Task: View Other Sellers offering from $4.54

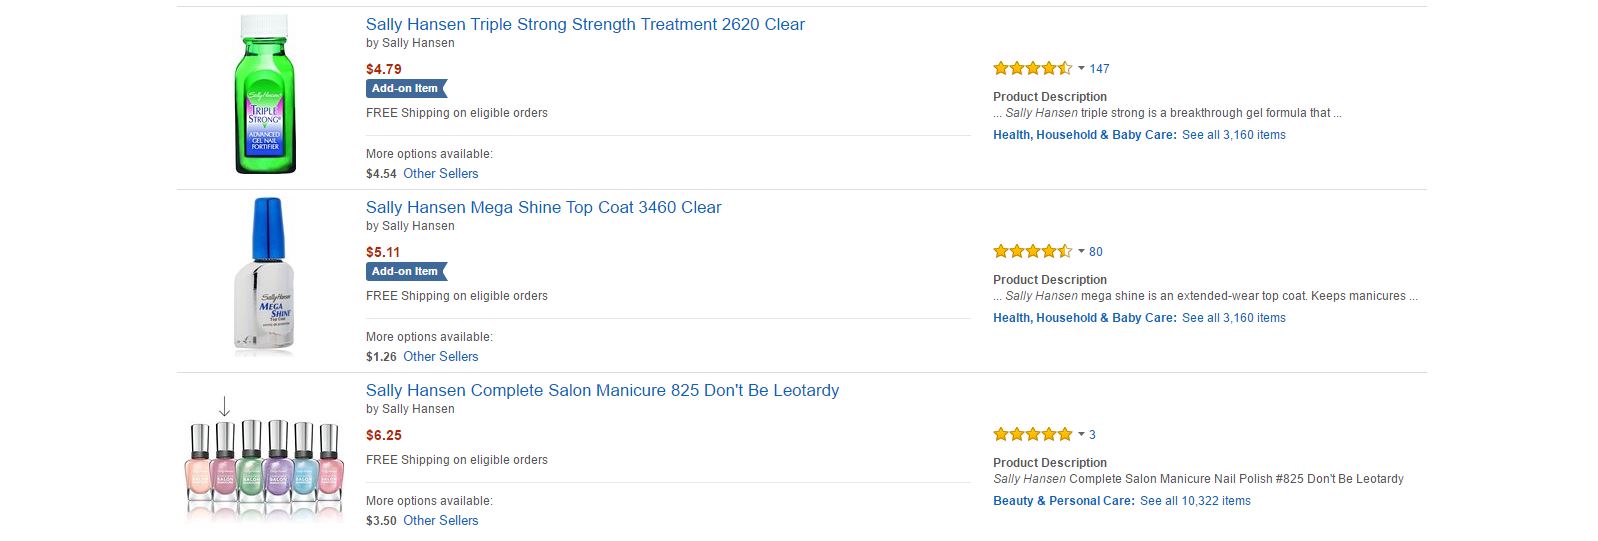Action: (440, 174)
